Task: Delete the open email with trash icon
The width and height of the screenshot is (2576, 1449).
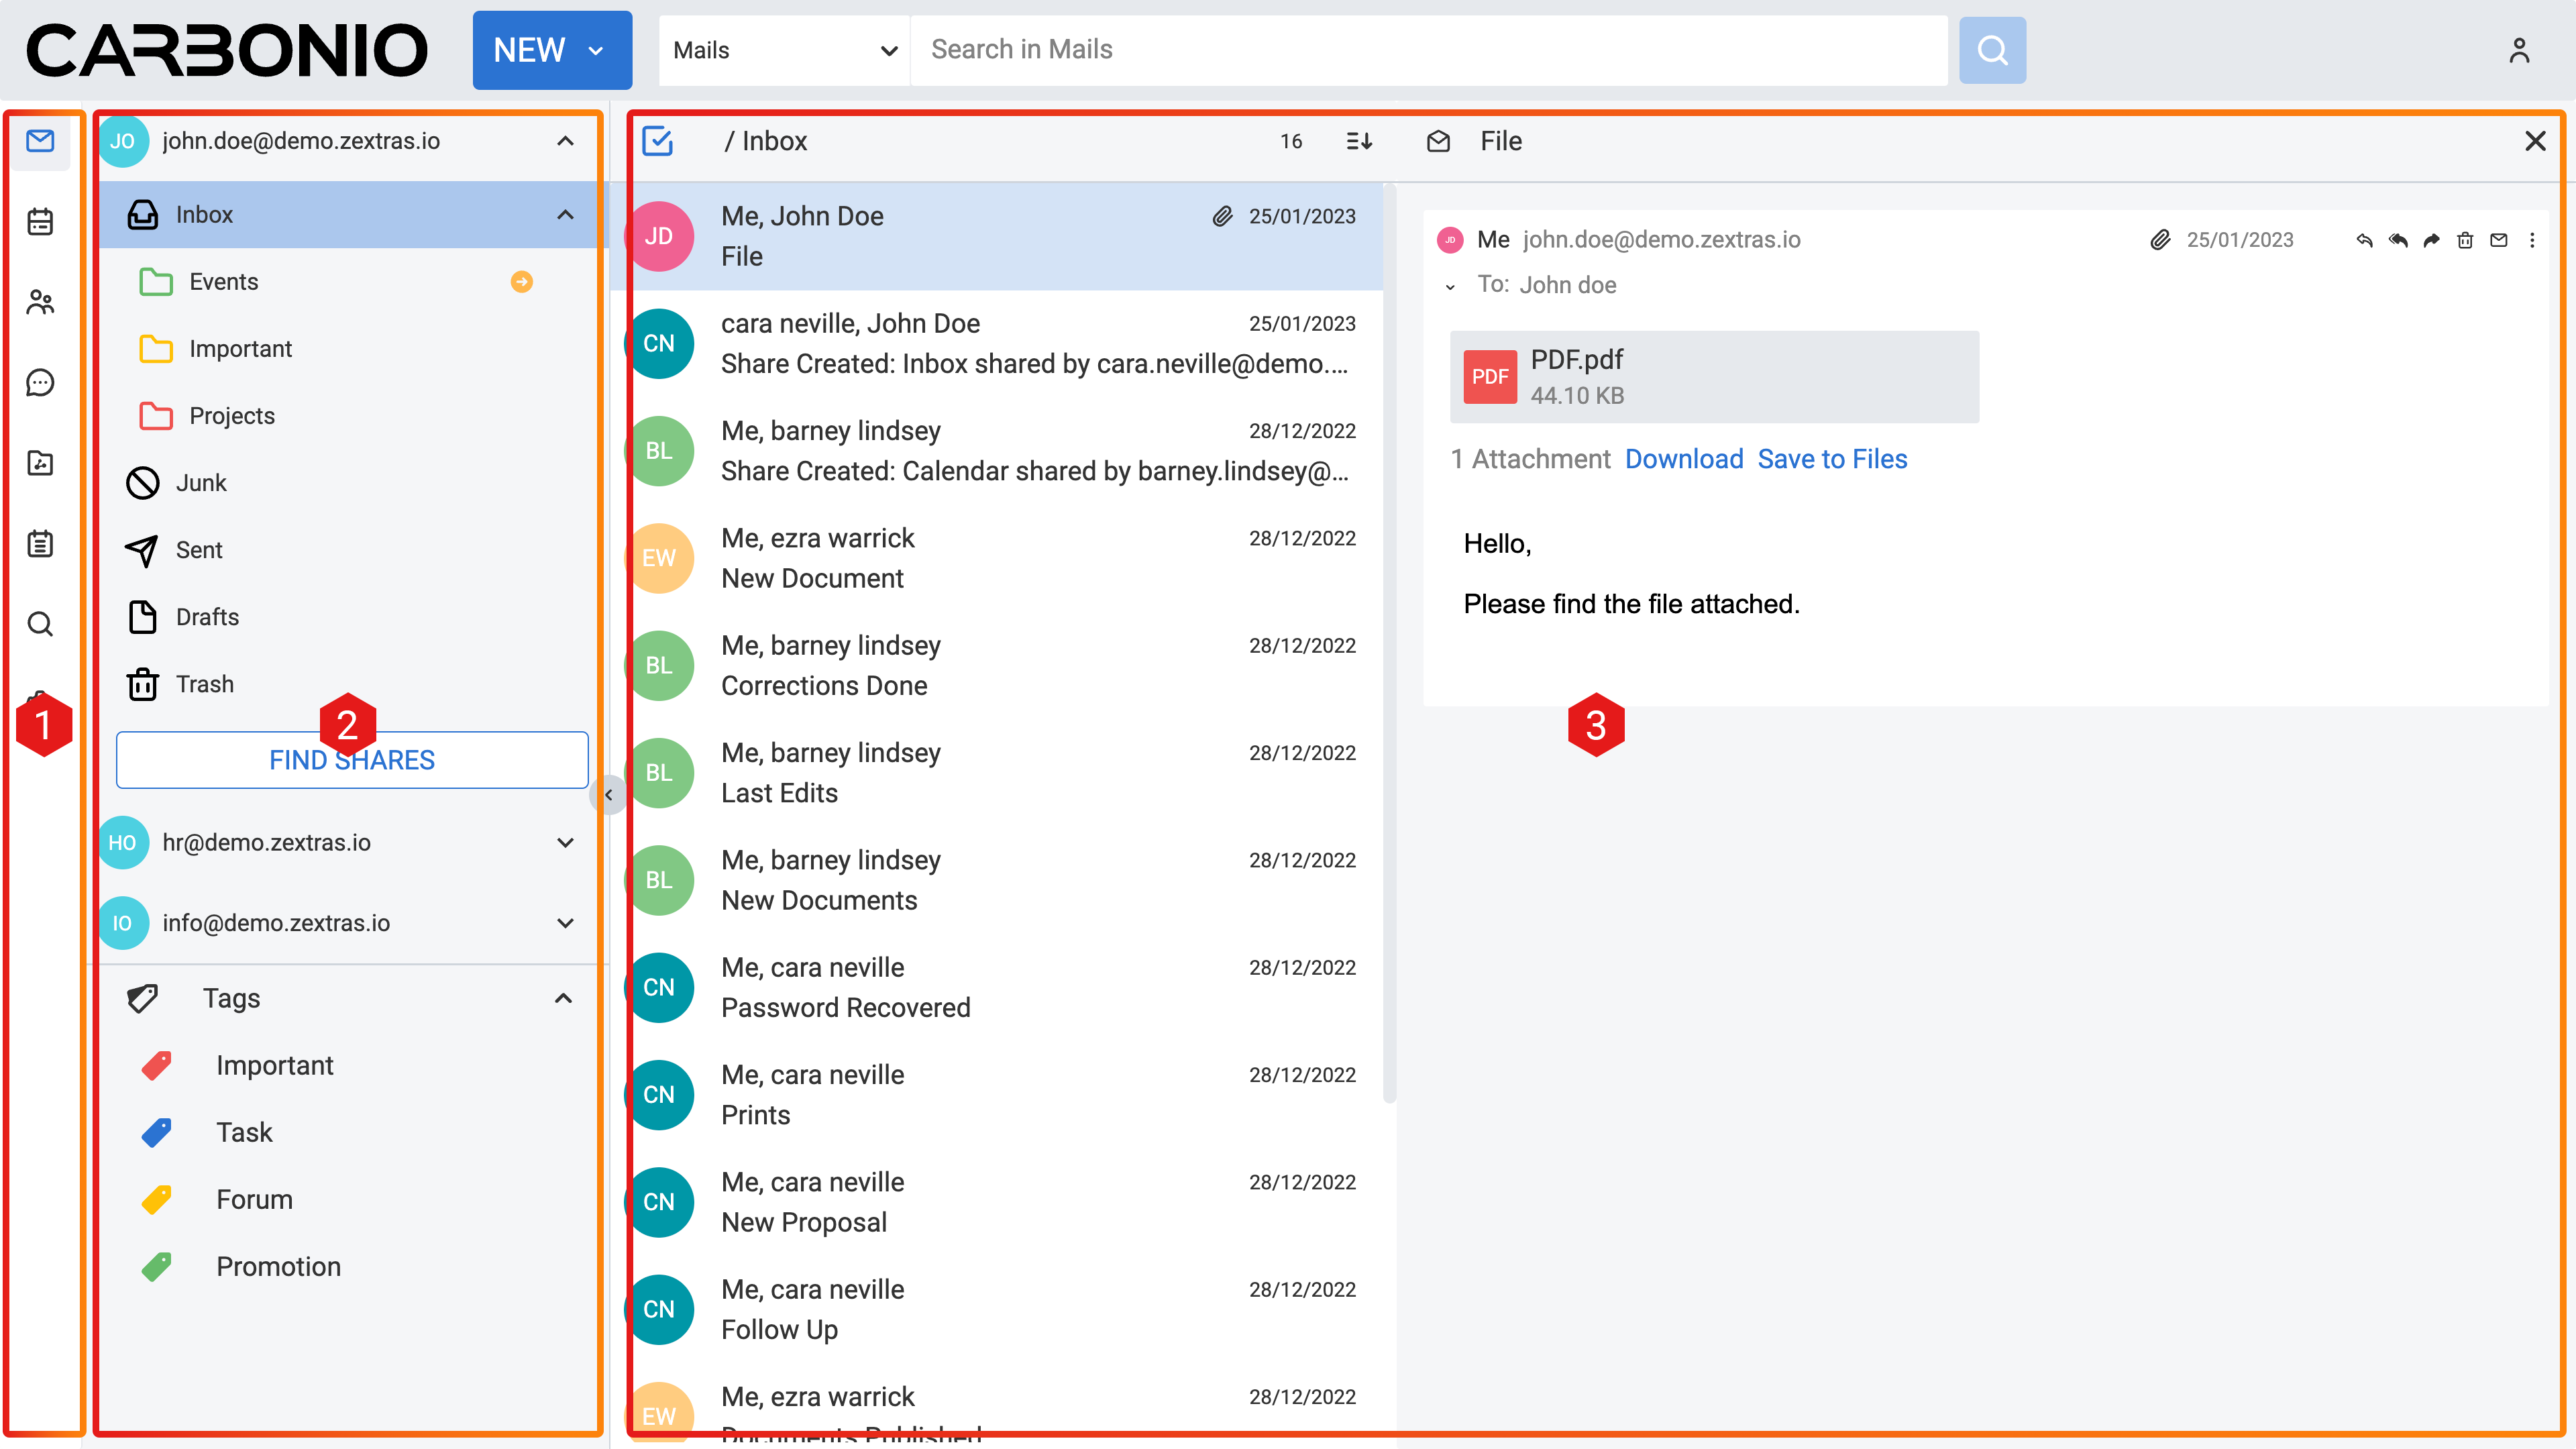Action: point(2465,240)
